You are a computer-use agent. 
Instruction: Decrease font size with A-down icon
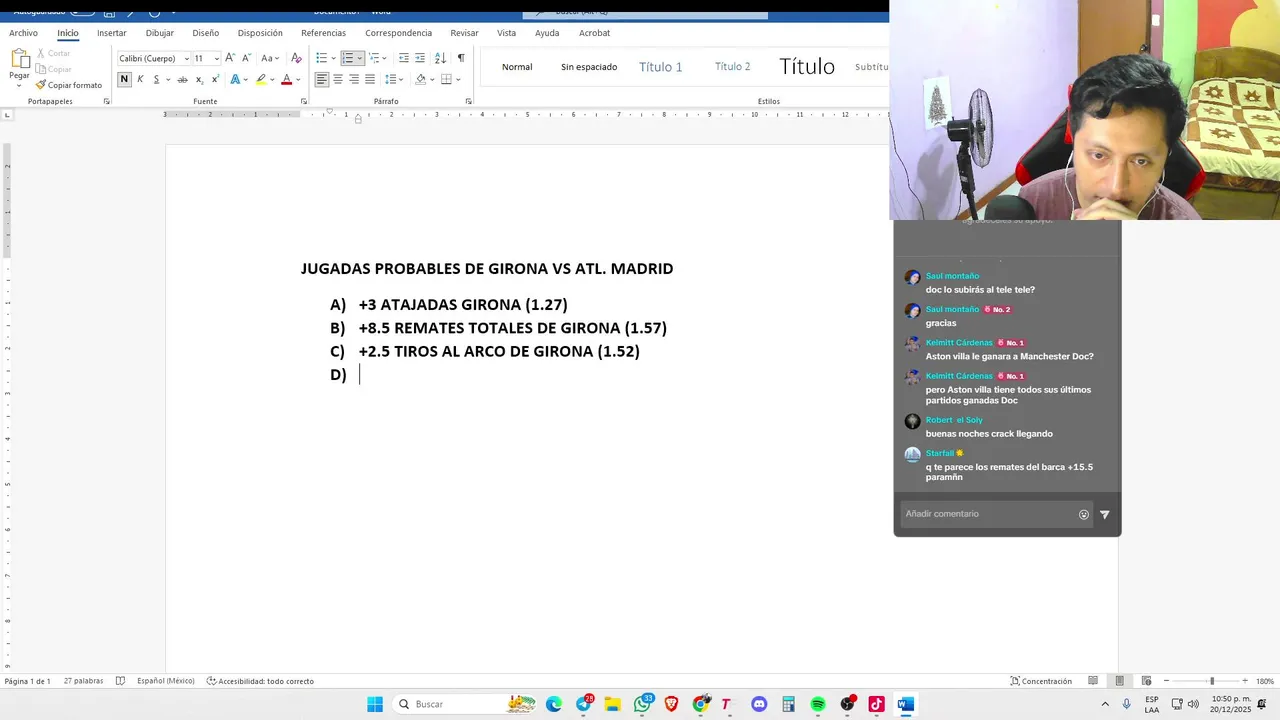[246, 58]
